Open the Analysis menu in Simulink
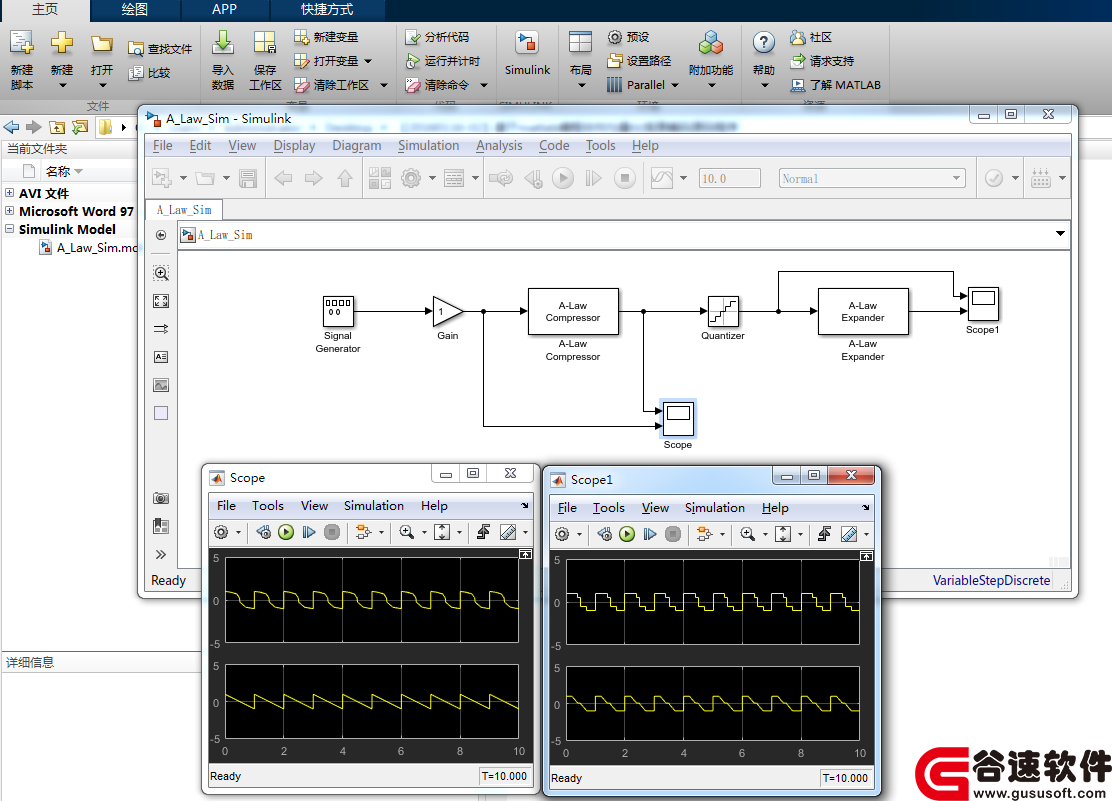 499,145
